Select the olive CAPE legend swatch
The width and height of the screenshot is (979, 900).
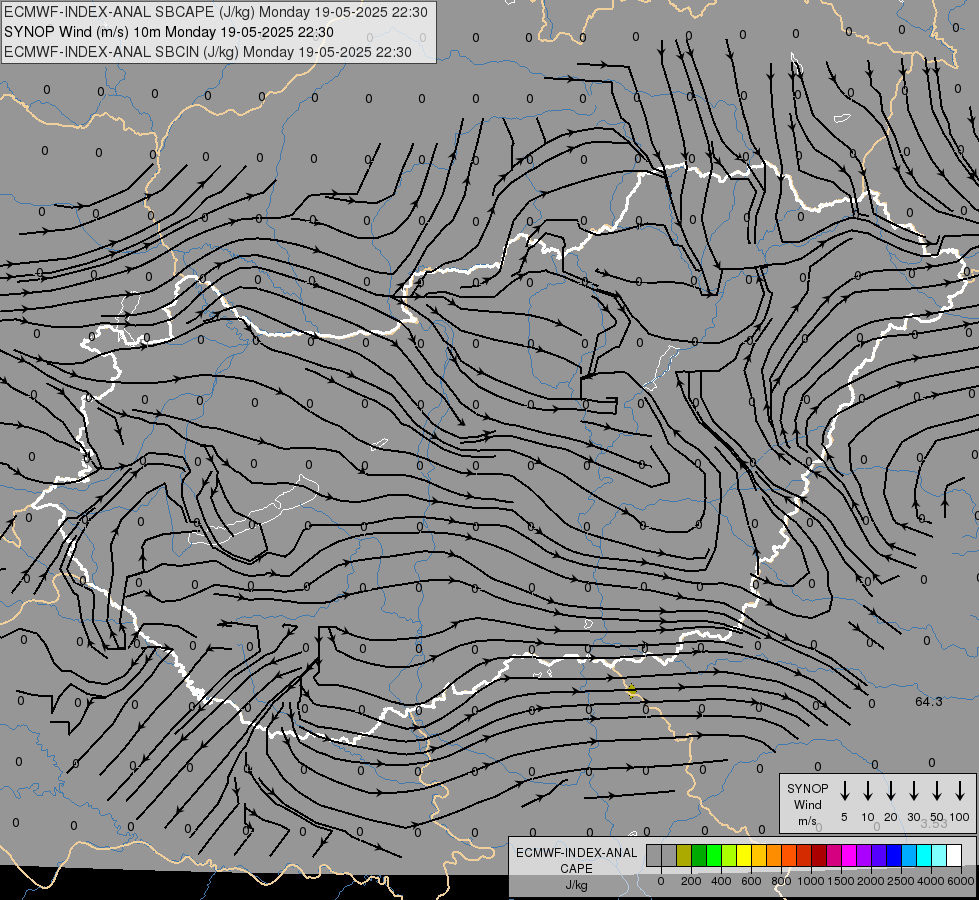pos(684,855)
